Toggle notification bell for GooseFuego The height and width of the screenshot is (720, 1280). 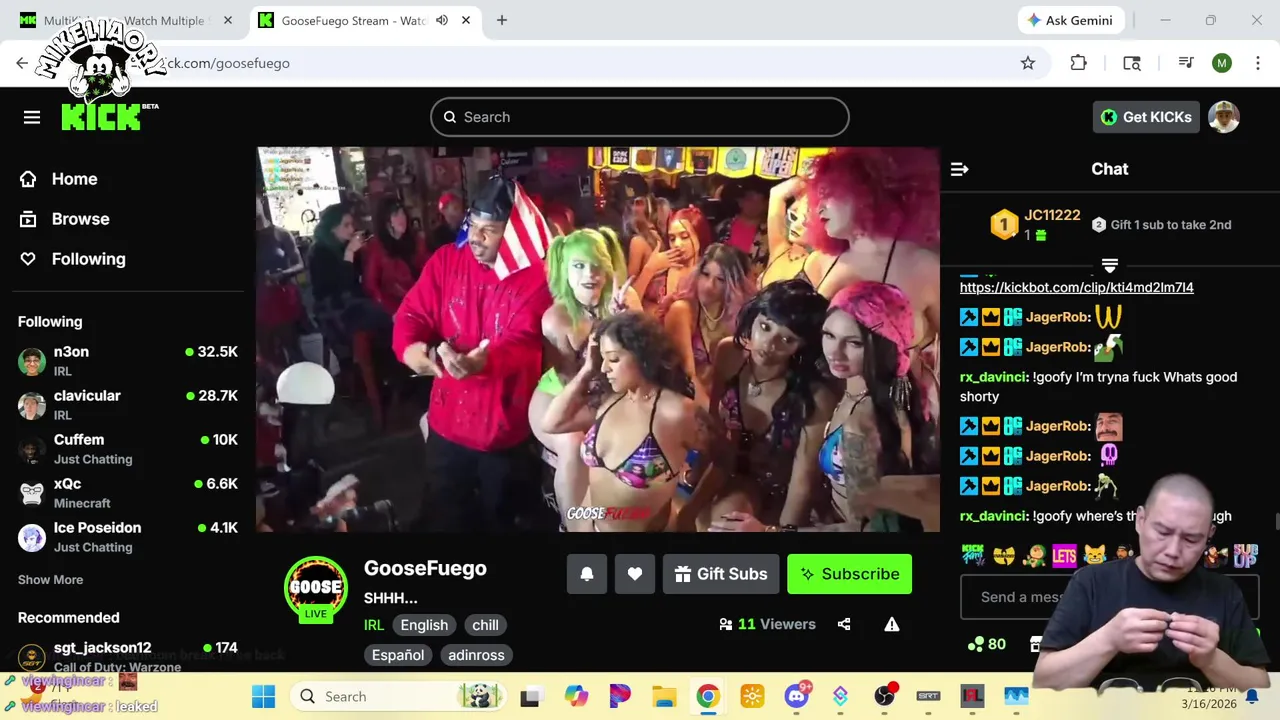(587, 574)
